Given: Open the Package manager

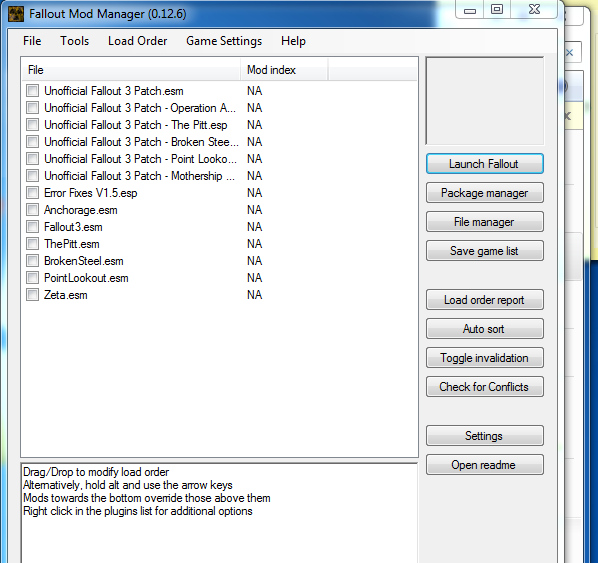Looking at the screenshot, I should [x=484, y=193].
